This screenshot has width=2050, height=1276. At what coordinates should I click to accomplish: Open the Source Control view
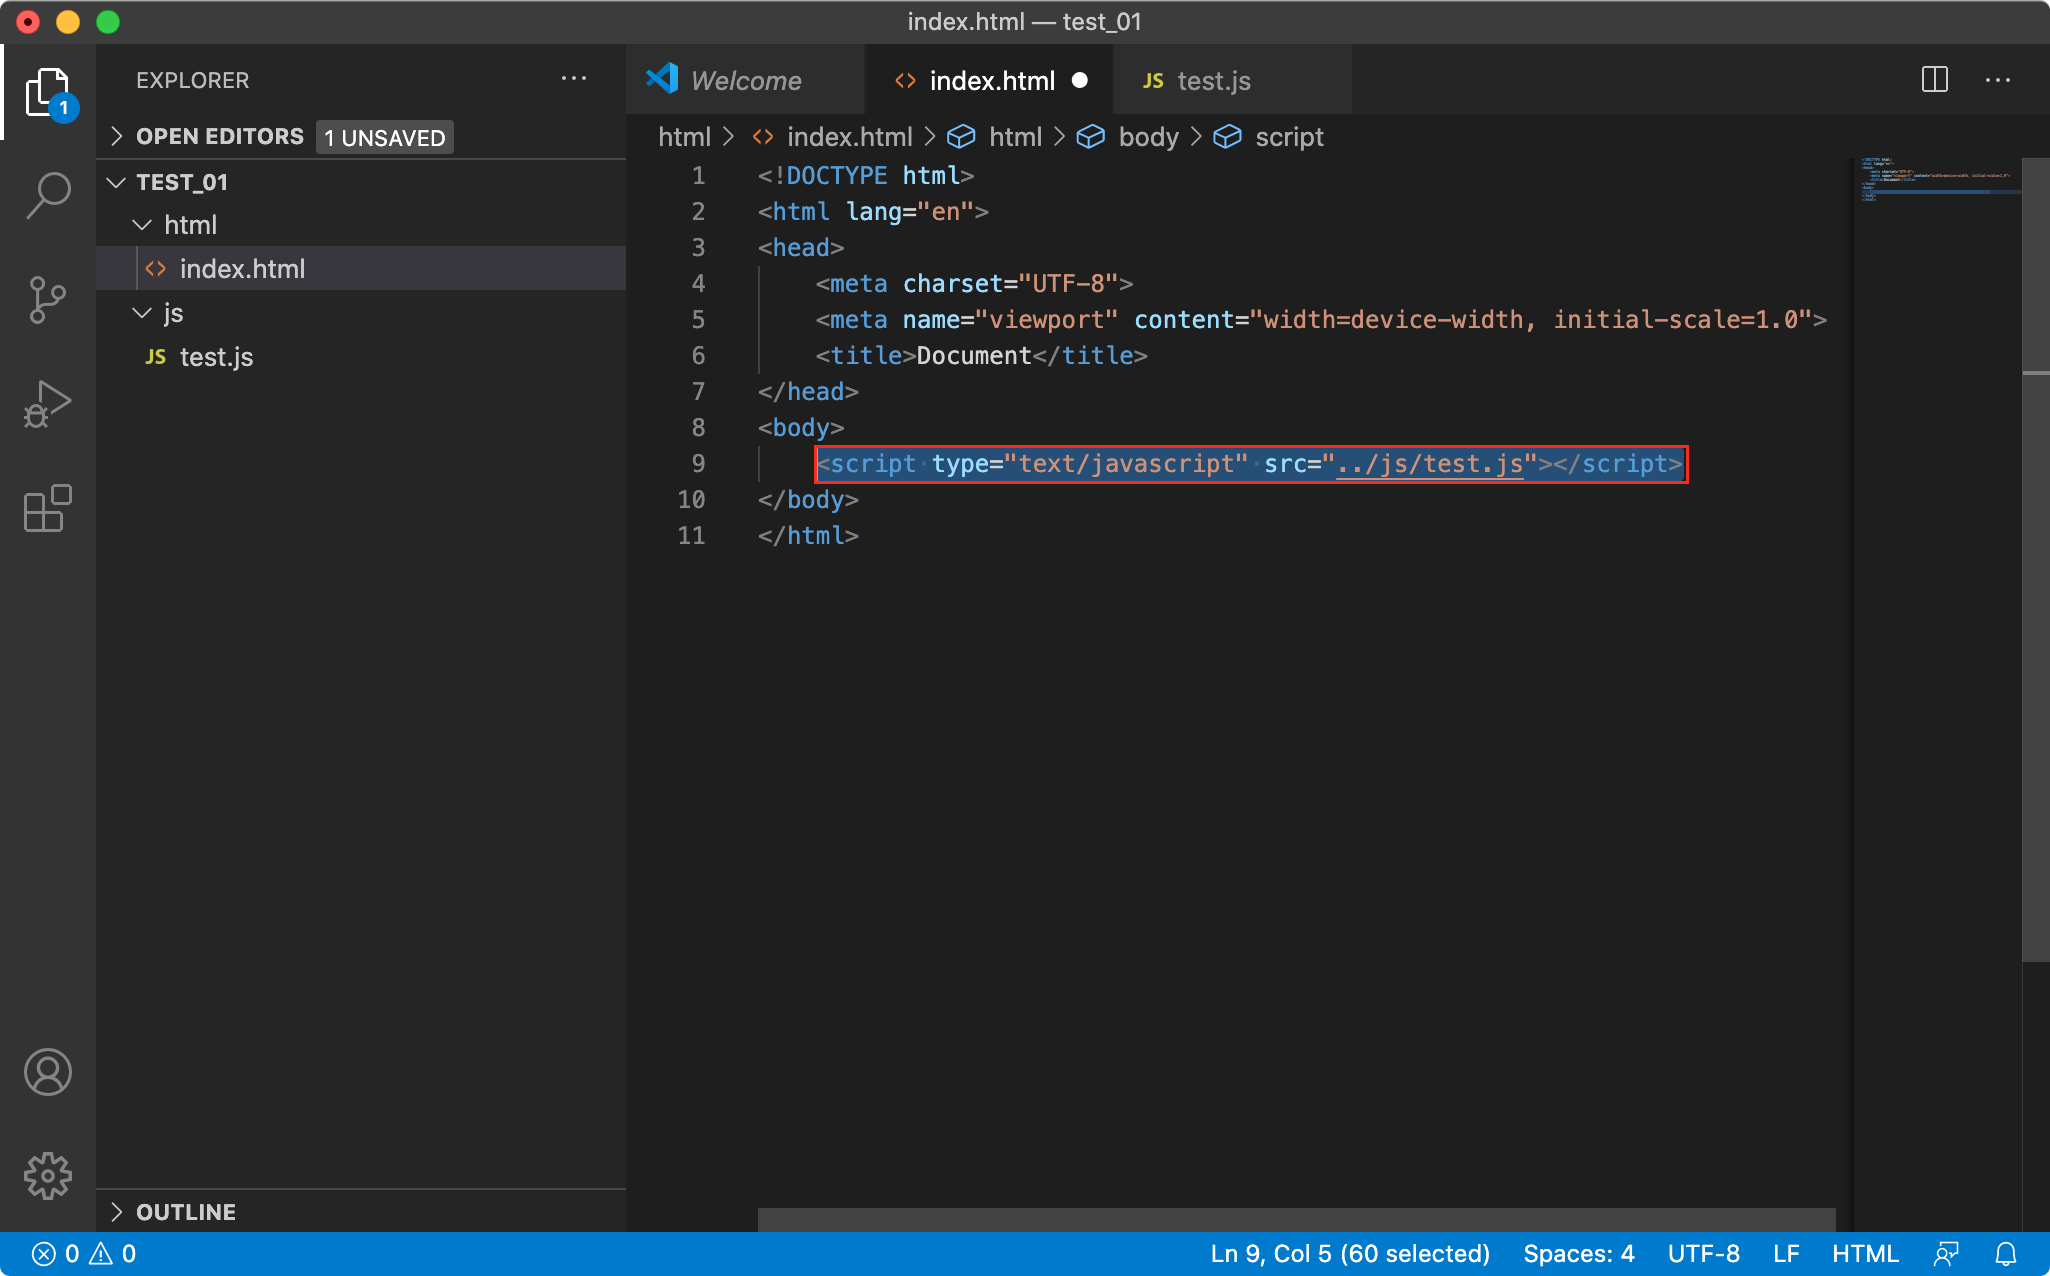(48, 299)
